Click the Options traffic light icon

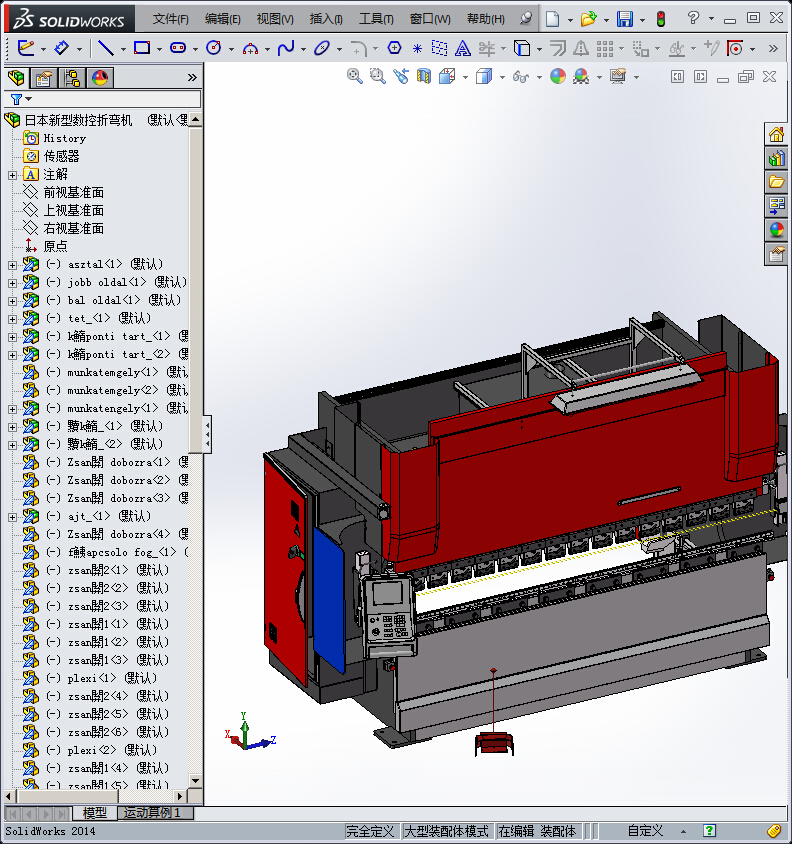point(660,19)
